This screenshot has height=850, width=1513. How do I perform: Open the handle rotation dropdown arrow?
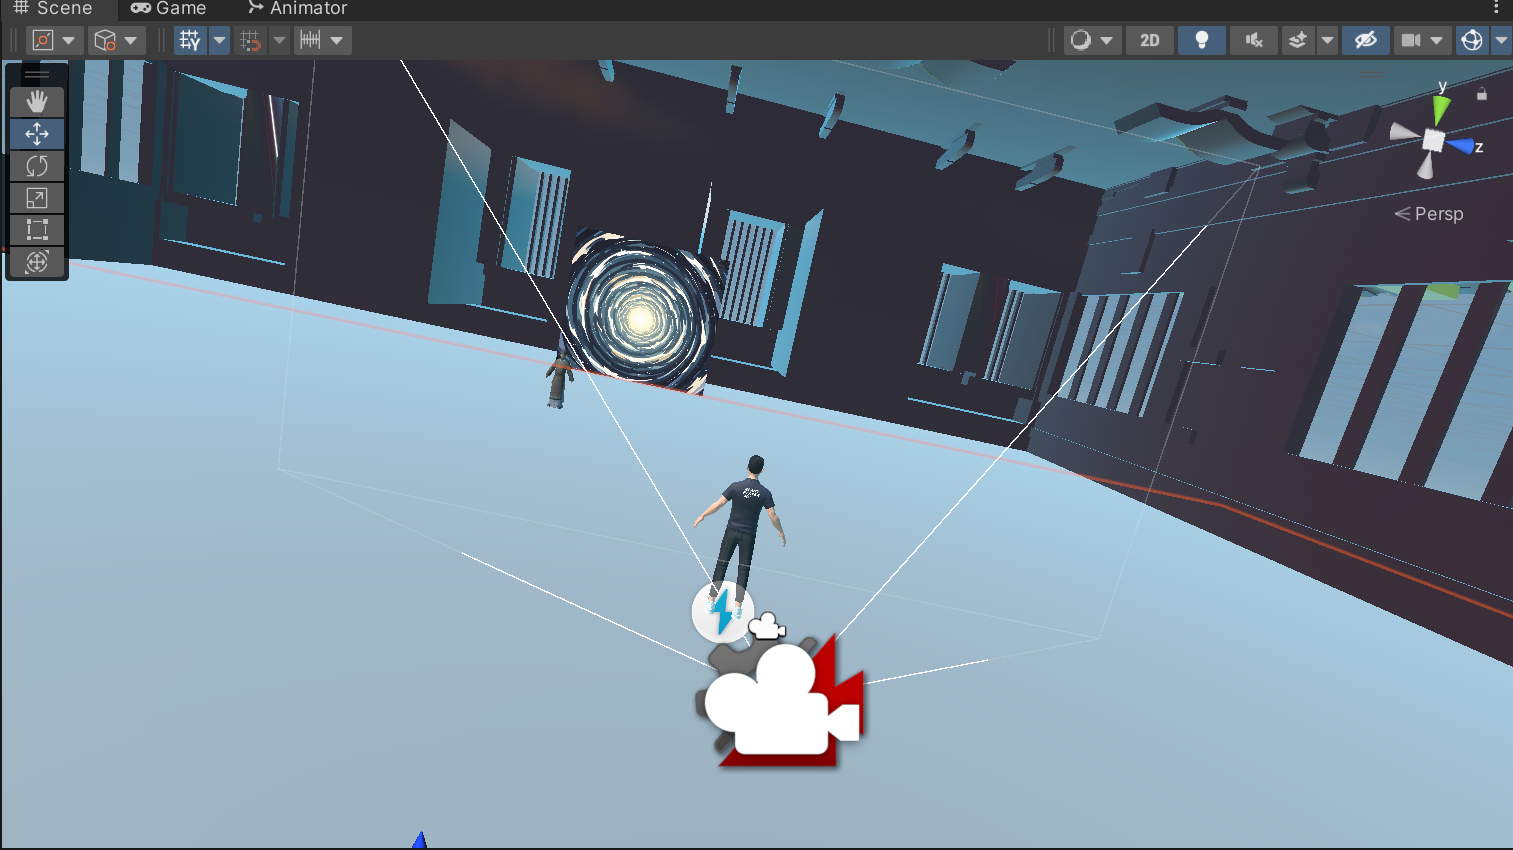pyautogui.click(x=131, y=40)
